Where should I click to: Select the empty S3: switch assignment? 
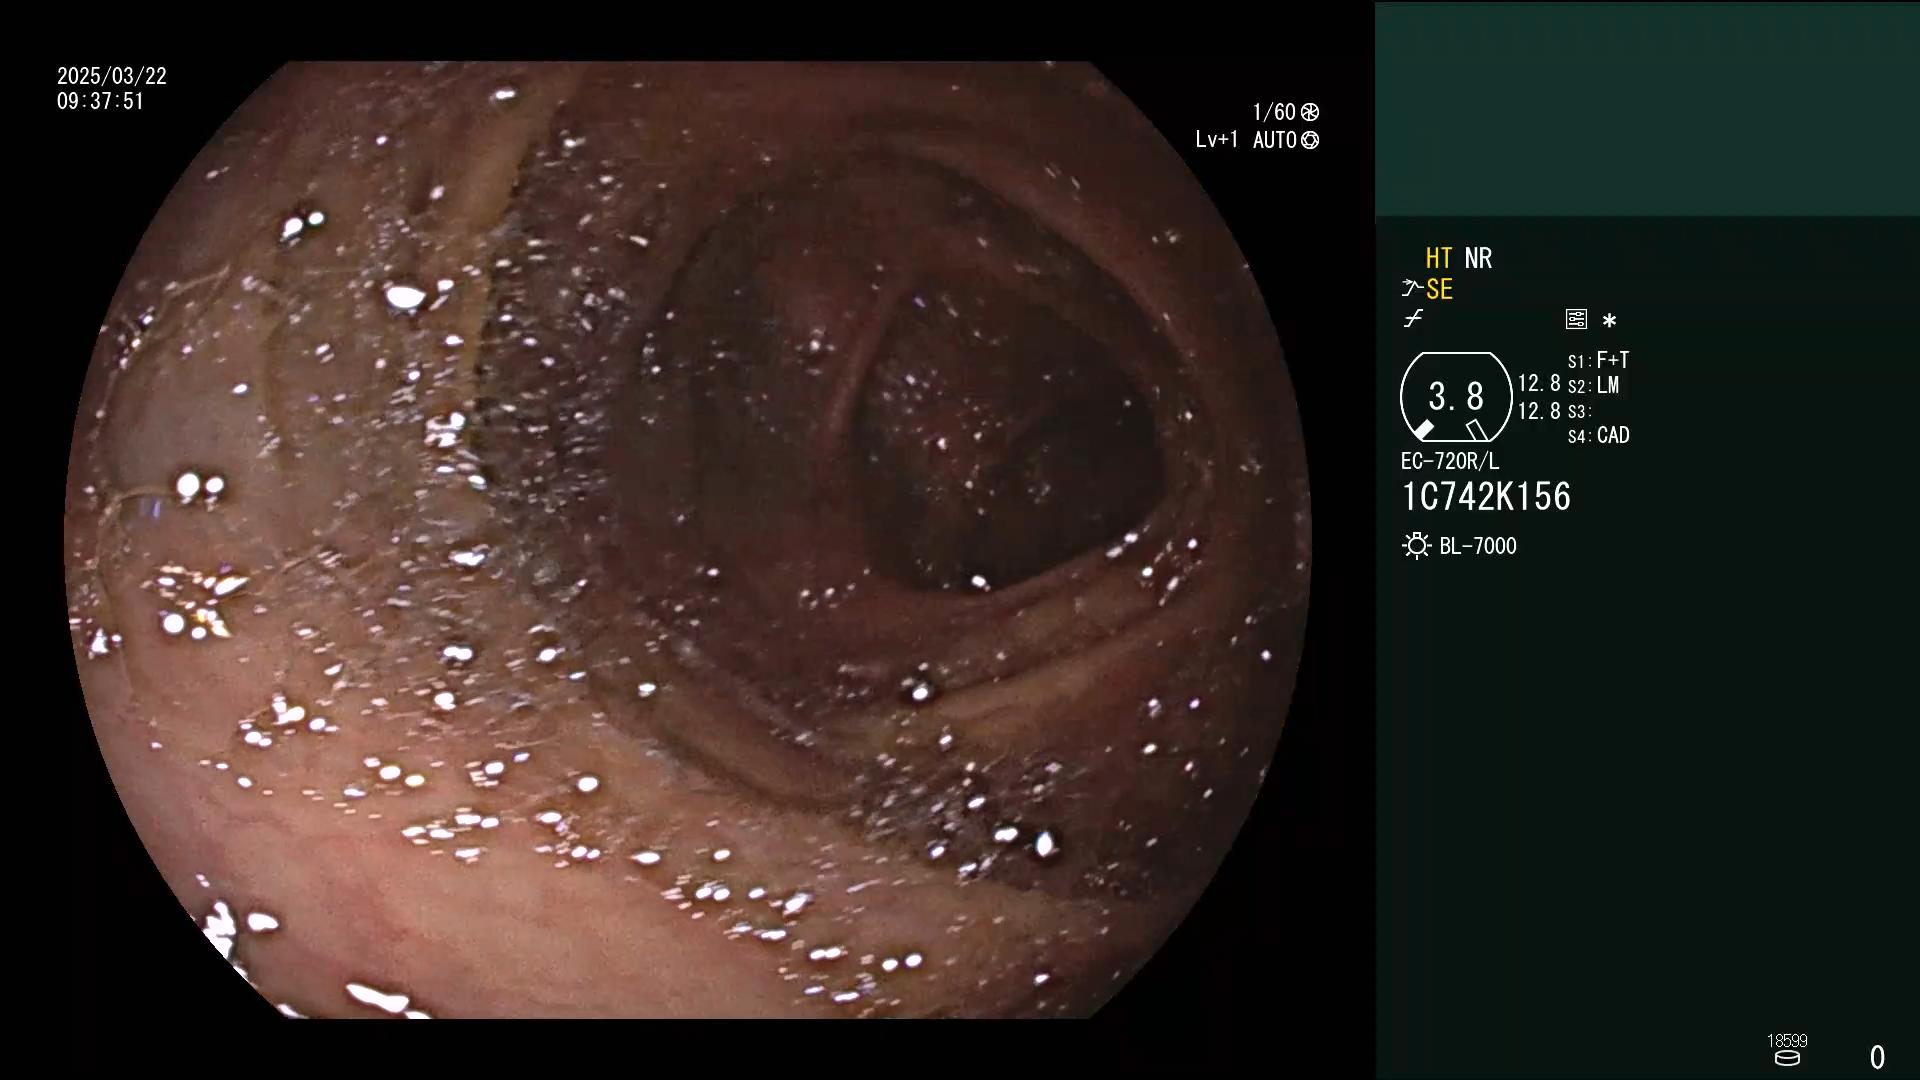[x=1579, y=411]
